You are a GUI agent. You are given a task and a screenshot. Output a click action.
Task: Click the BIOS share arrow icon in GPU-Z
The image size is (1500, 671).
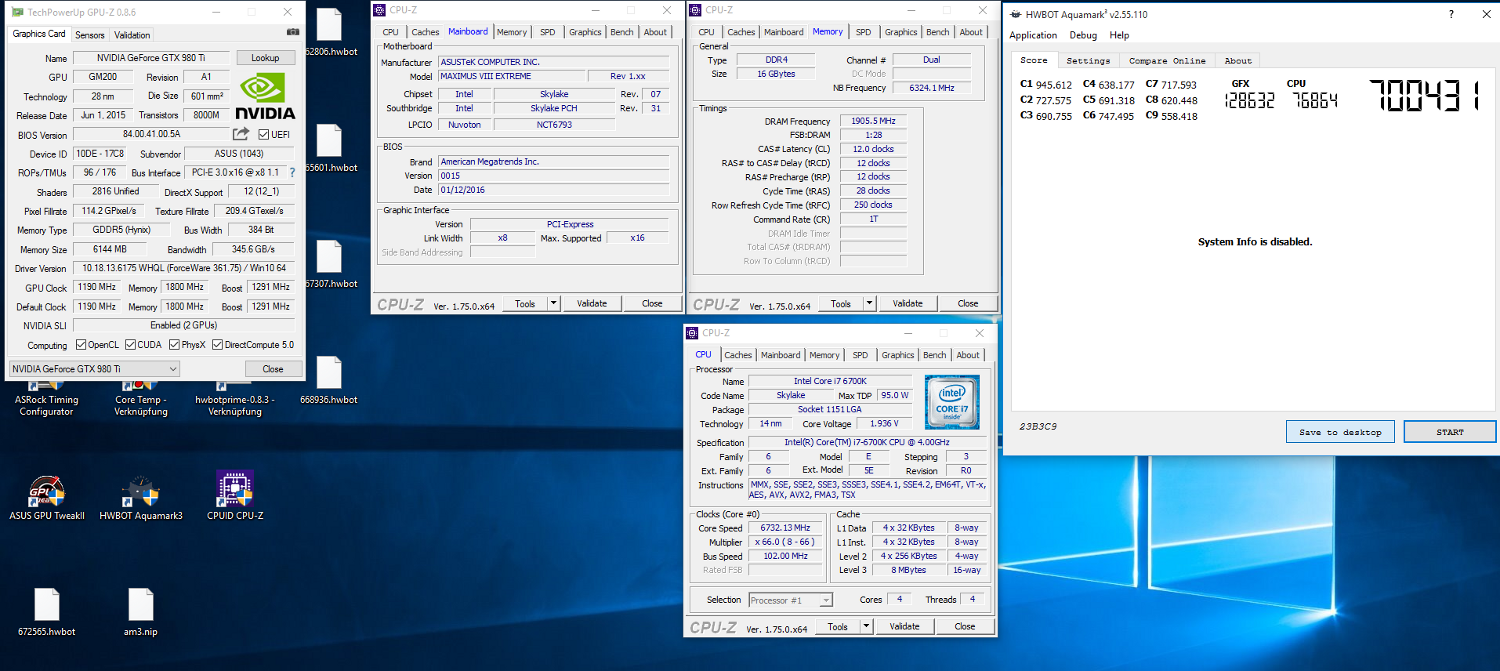pos(241,134)
